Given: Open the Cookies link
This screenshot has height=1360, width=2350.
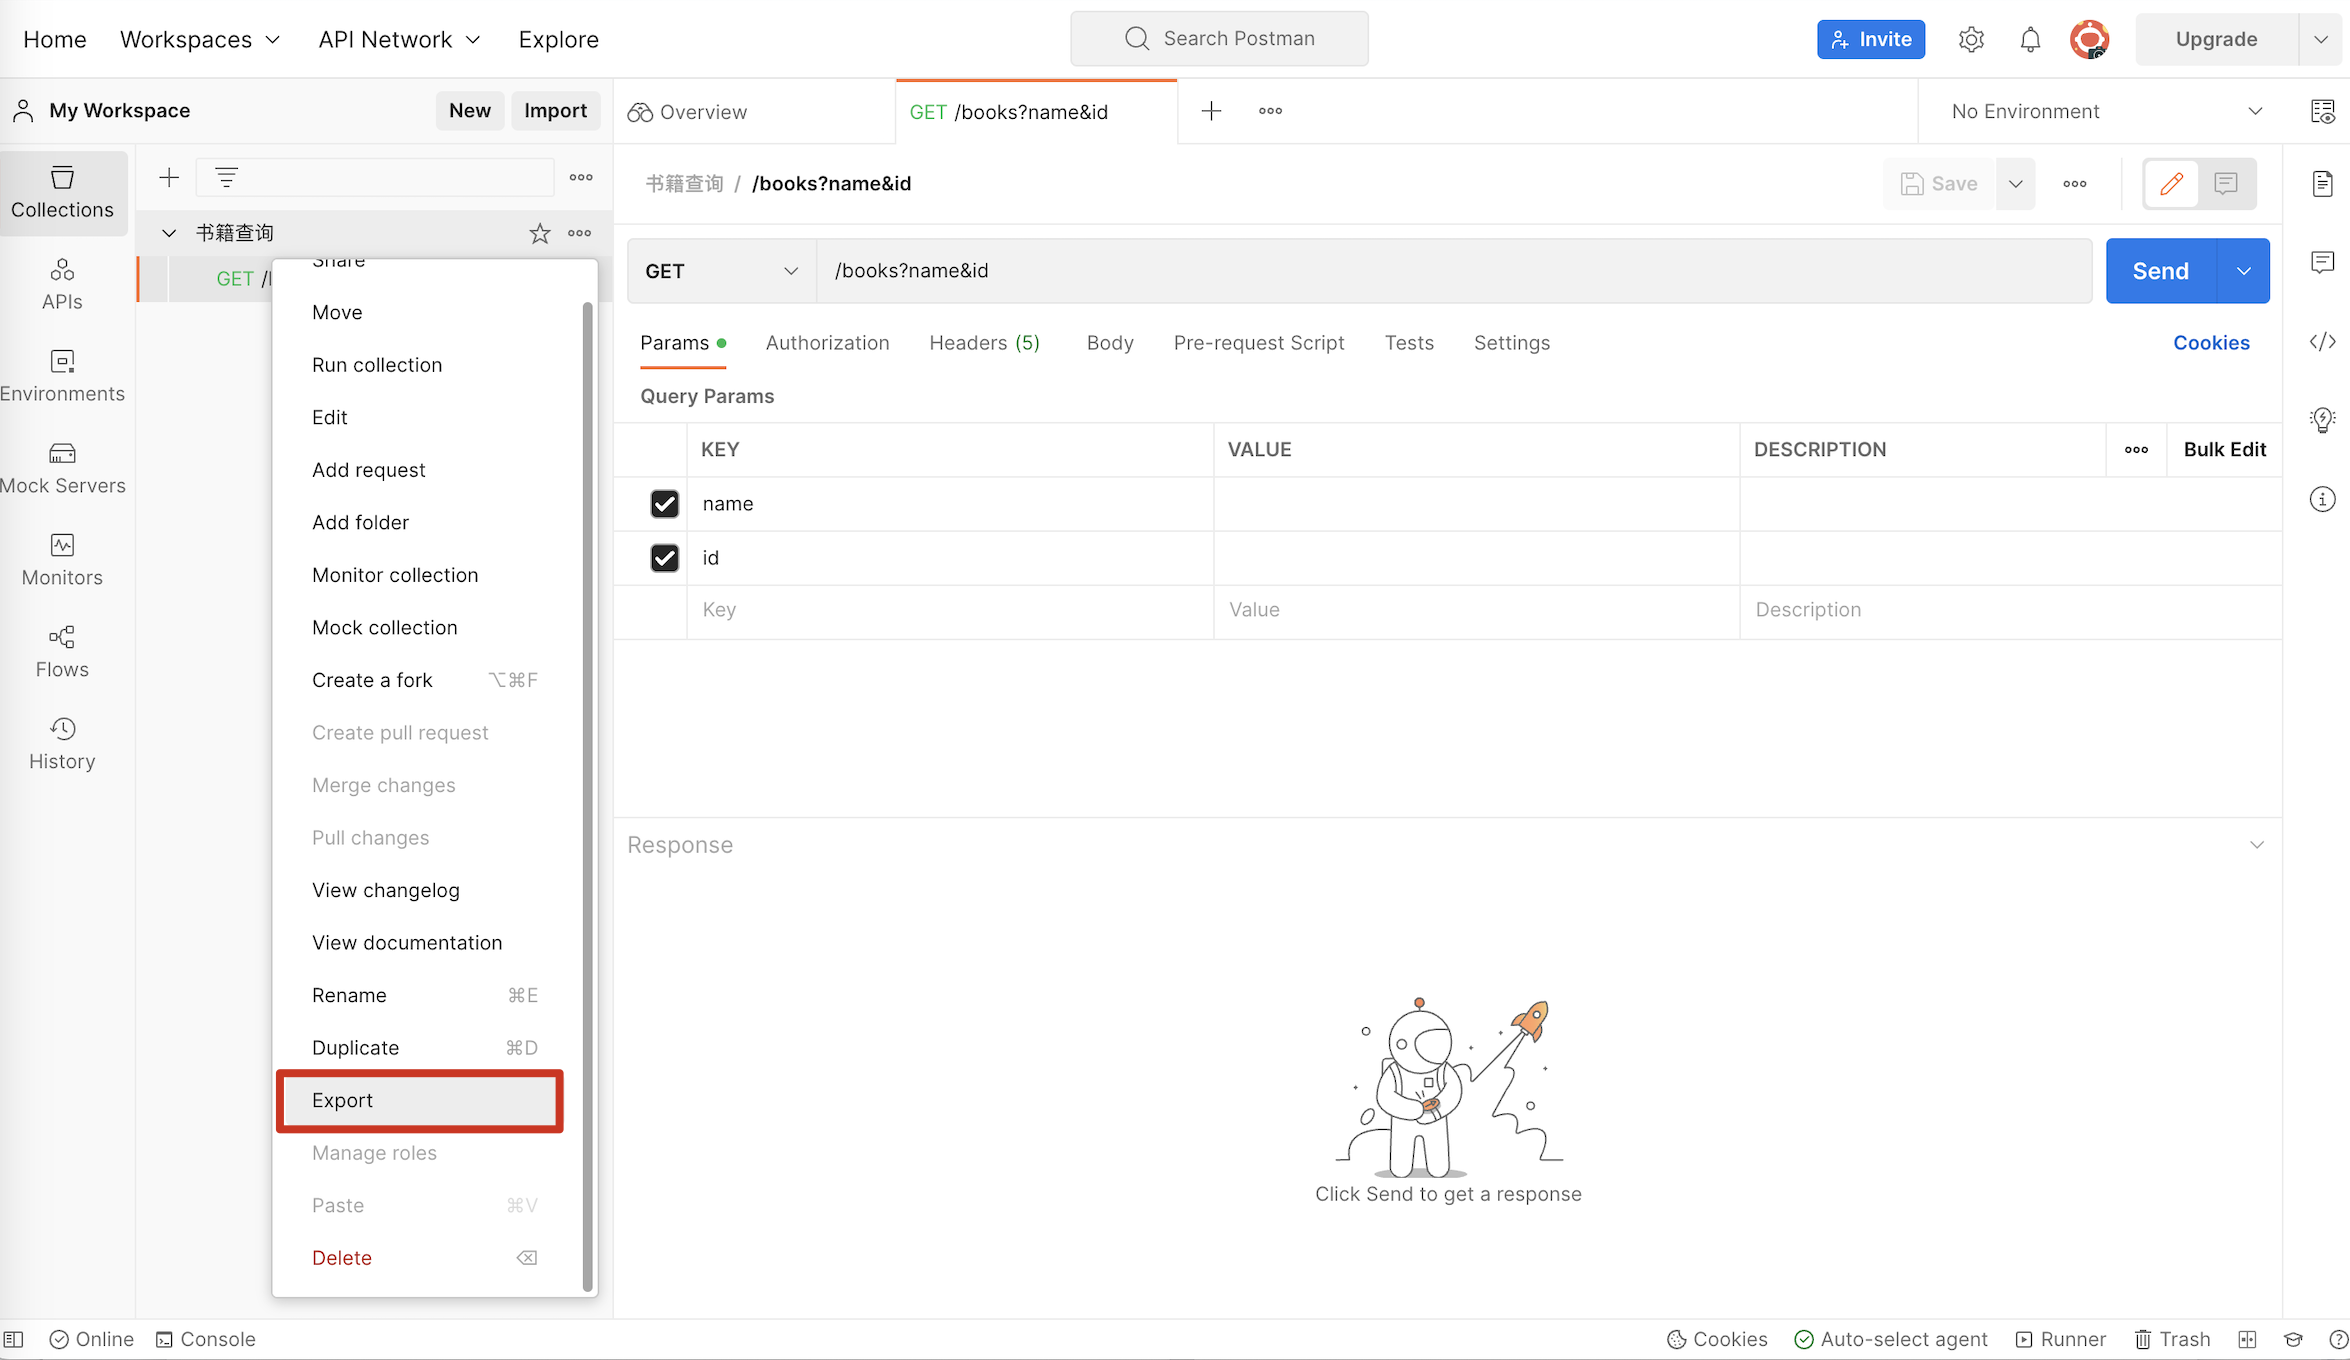Looking at the screenshot, I should [2211, 342].
